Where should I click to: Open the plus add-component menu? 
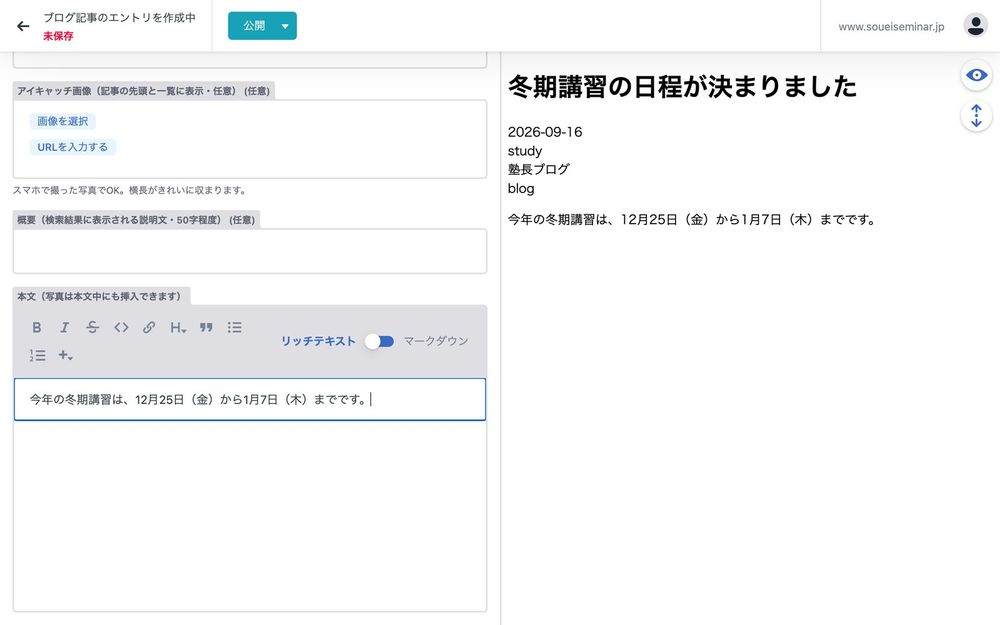(x=65, y=355)
